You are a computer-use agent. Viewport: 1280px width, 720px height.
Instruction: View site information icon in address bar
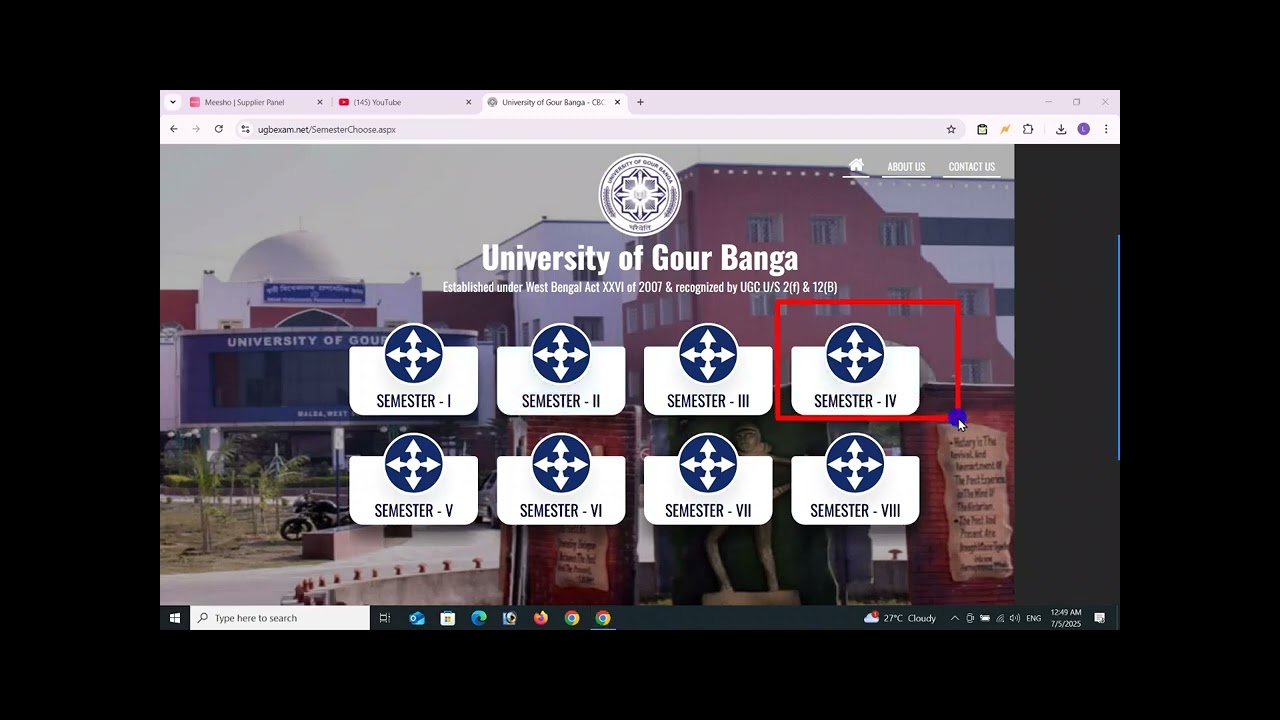point(245,129)
